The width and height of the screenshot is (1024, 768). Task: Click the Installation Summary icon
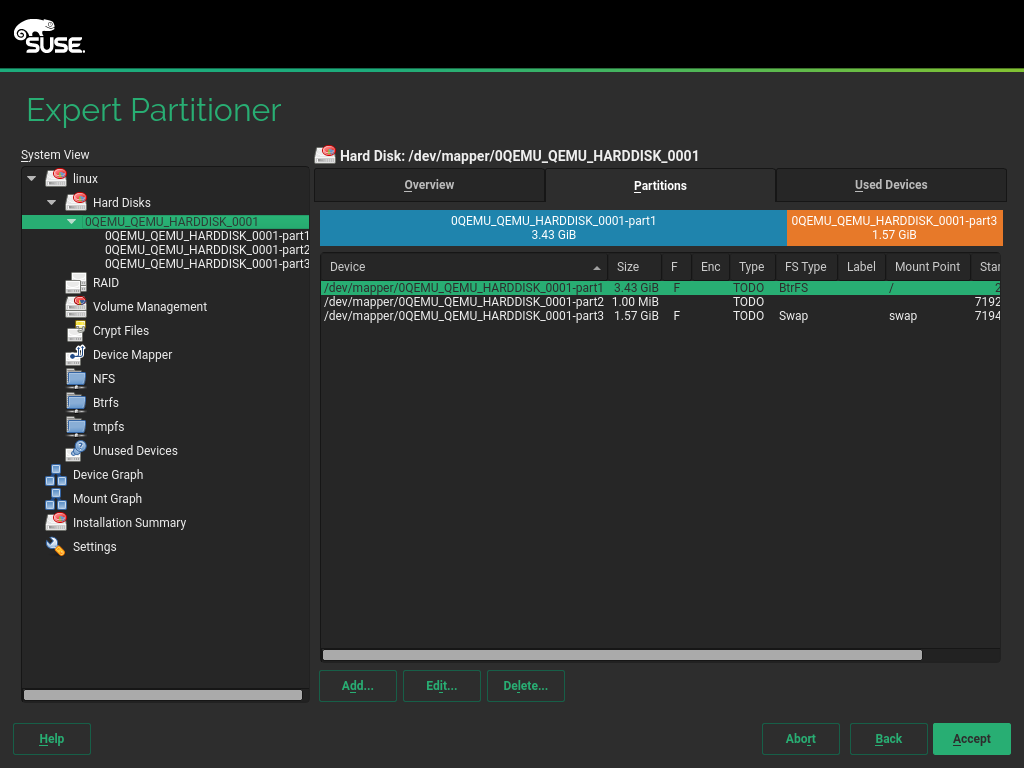click(56, 523)
